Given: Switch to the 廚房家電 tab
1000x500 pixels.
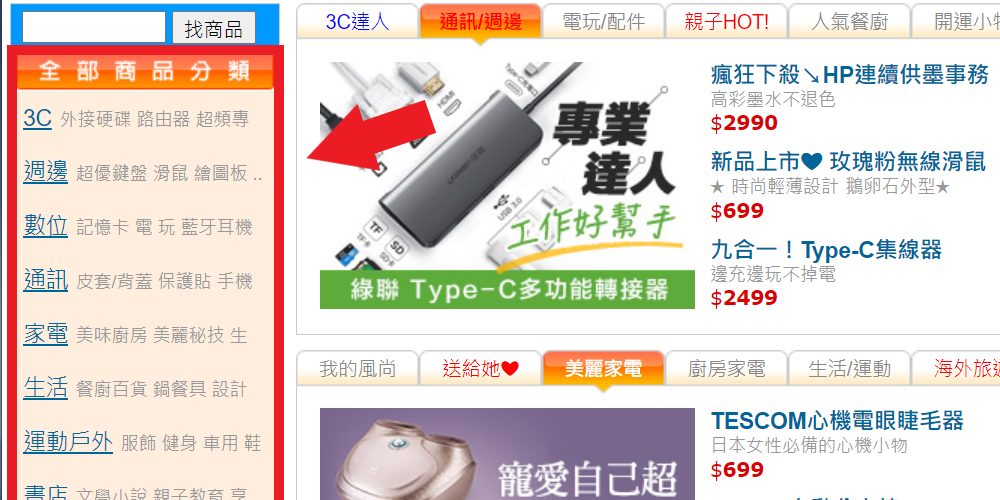Looking at the screenshot, I should [726, 369].
